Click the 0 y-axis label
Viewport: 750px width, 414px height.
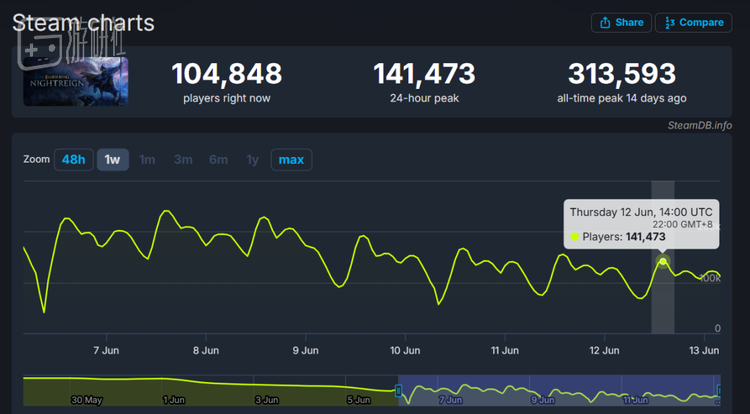point(717,328)
